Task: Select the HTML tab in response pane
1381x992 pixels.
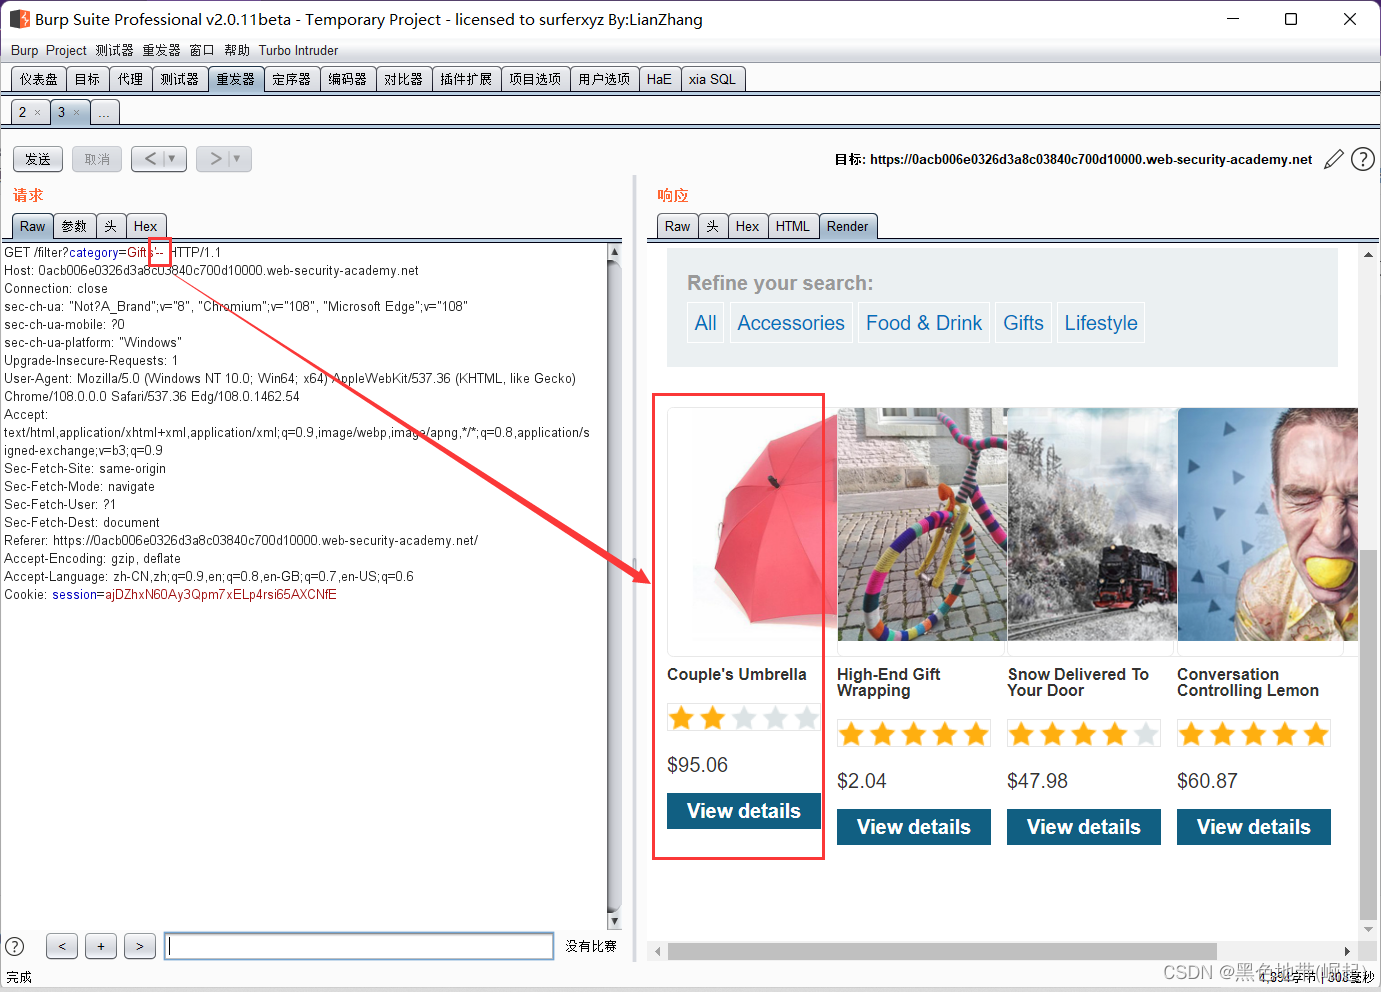Action: tap(793, 227)
